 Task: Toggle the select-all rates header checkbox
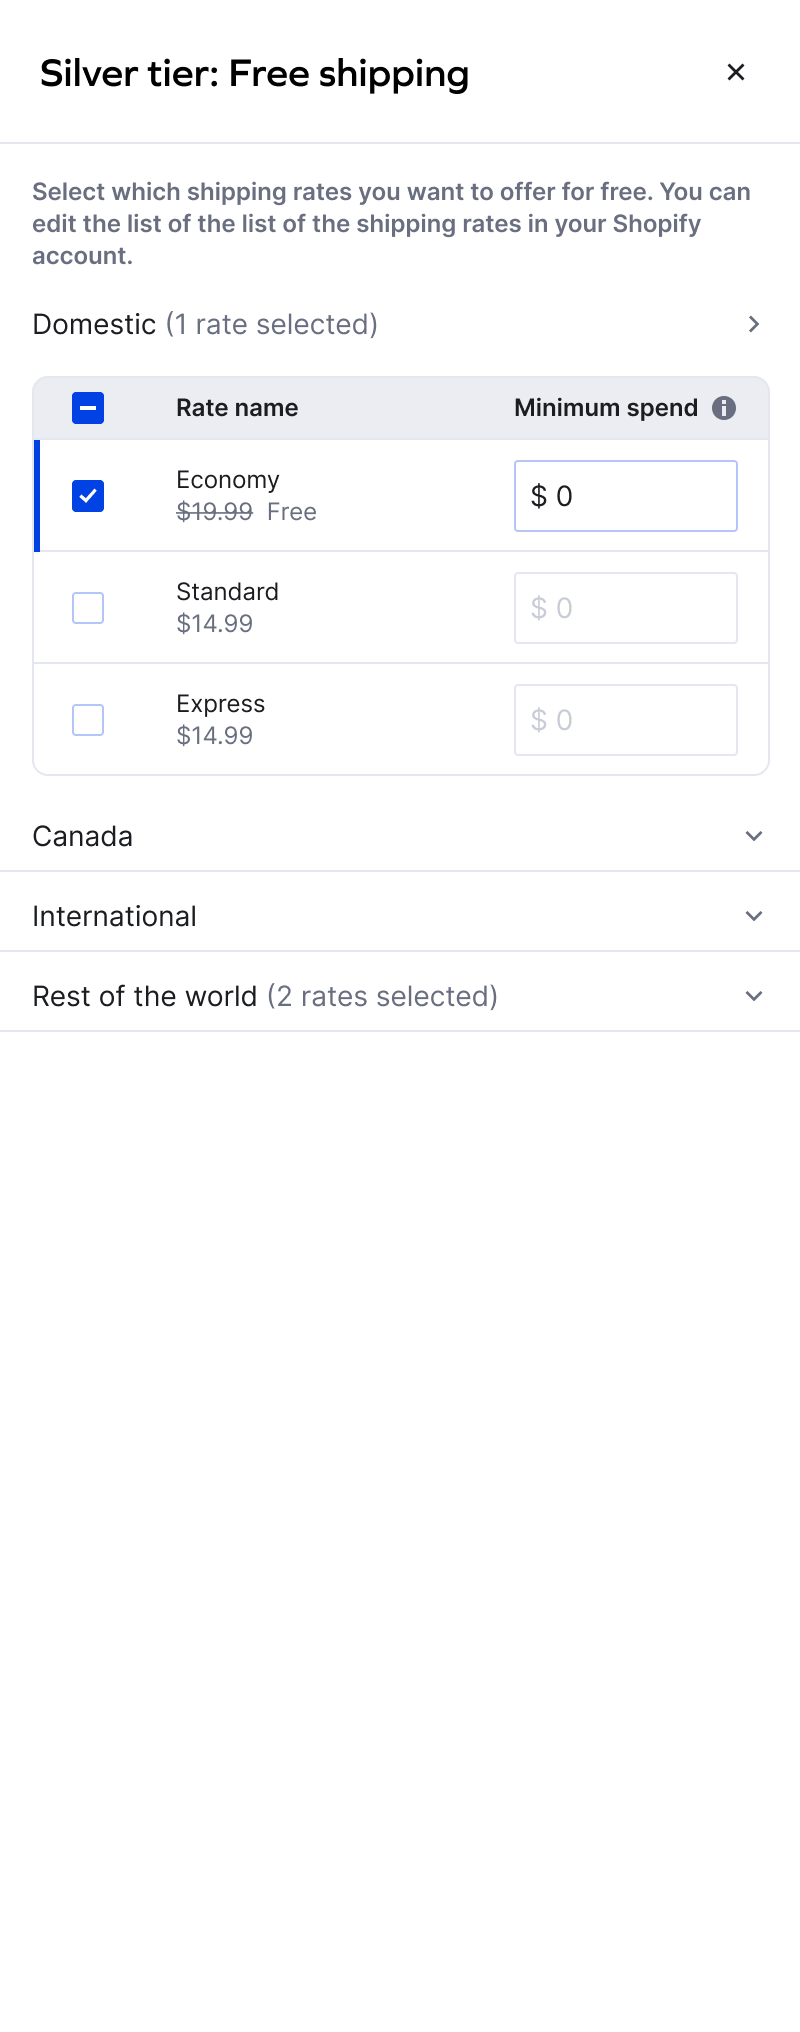[x=88, y=408]
